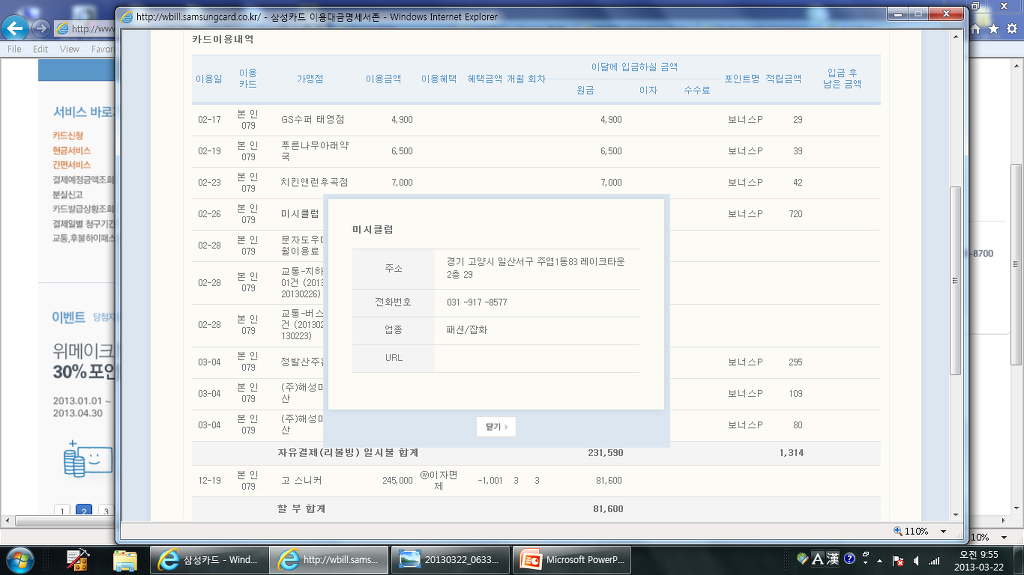Open the paint tools icon on the taskbar
Screen dimensions: 1024x575
click(x=78, y=561)
